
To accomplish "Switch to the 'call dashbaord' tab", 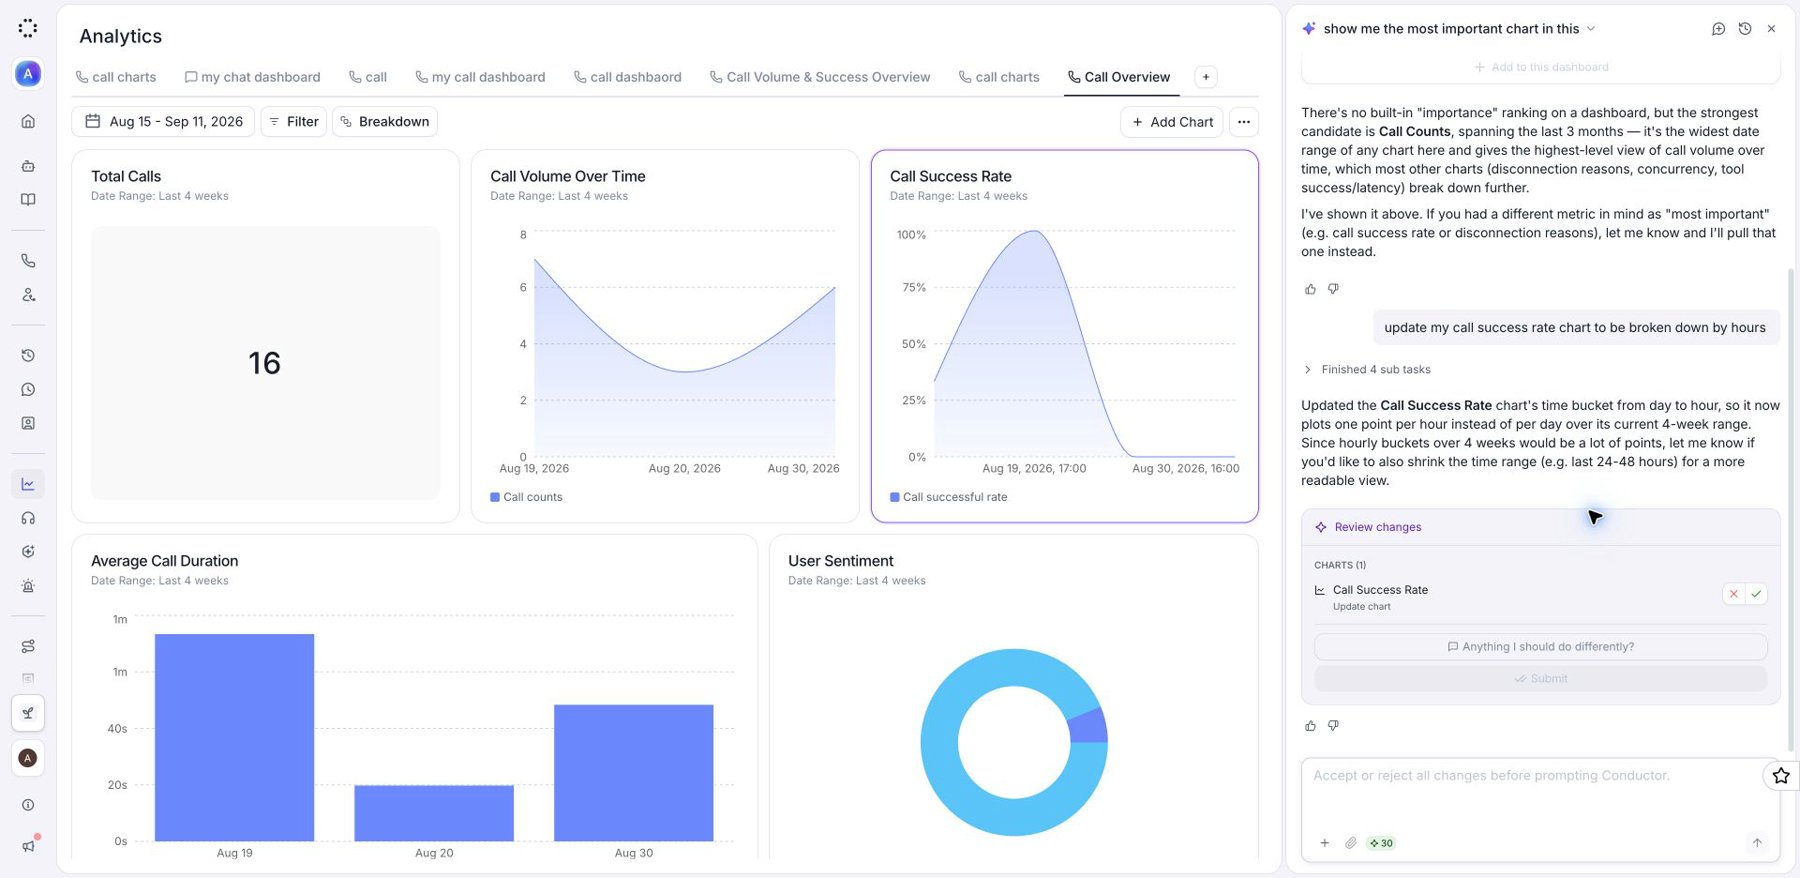I will 627,77.
